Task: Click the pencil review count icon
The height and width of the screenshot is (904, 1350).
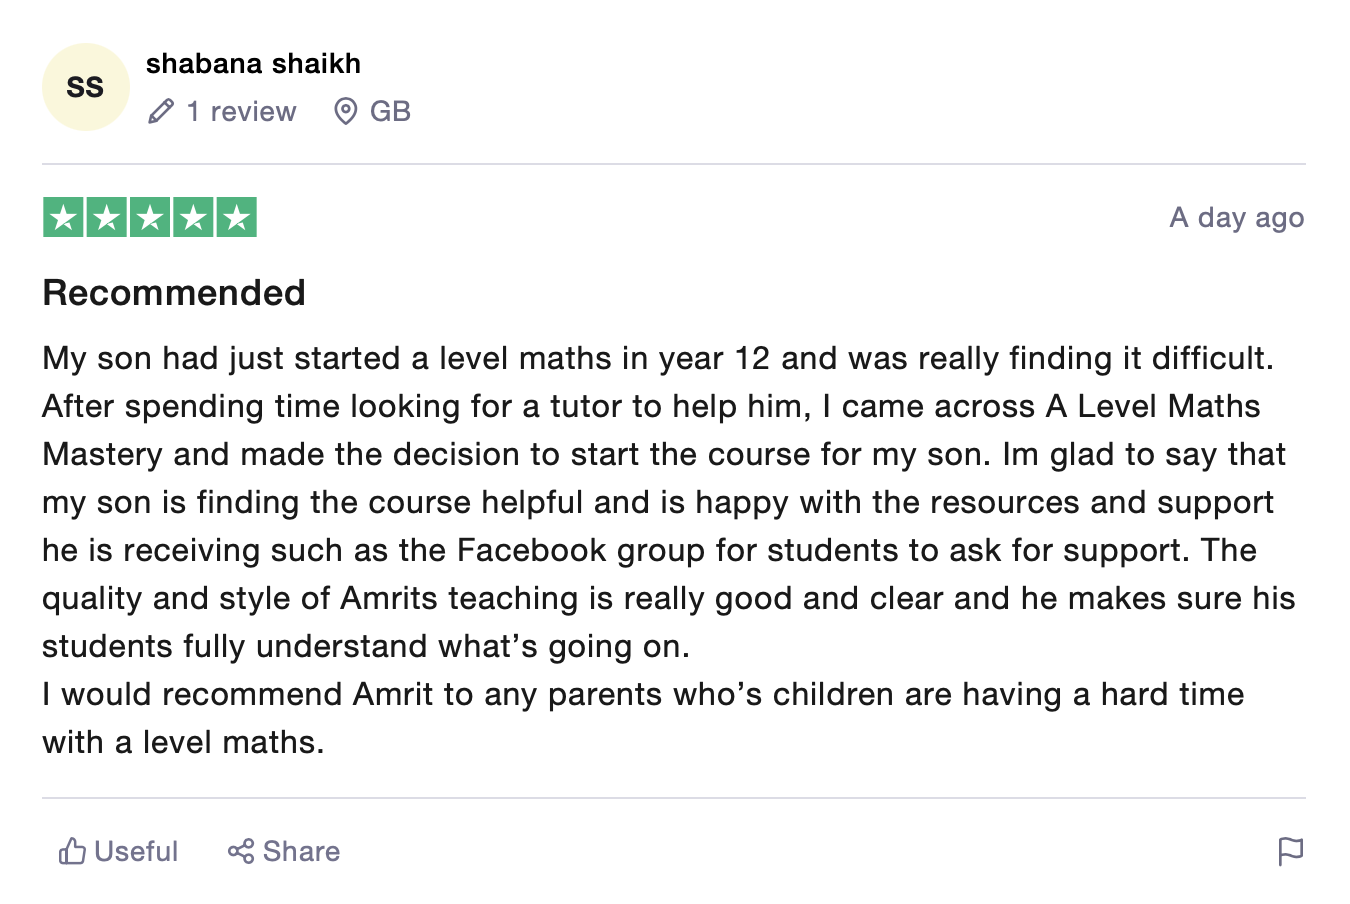Action: [x=161, y=111]
